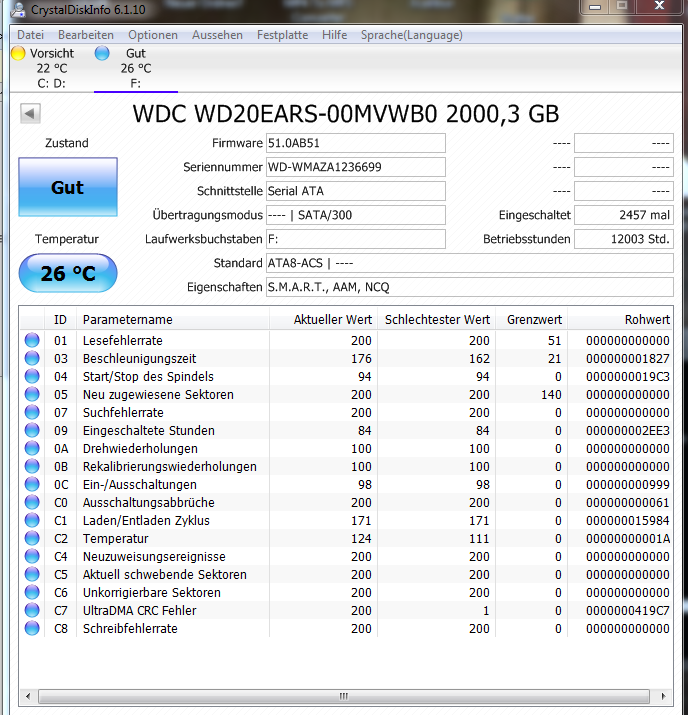Click raw value 000000002EE3
Image resolution: width=688 pixels, height=715 pixels.
click(628, 430)
